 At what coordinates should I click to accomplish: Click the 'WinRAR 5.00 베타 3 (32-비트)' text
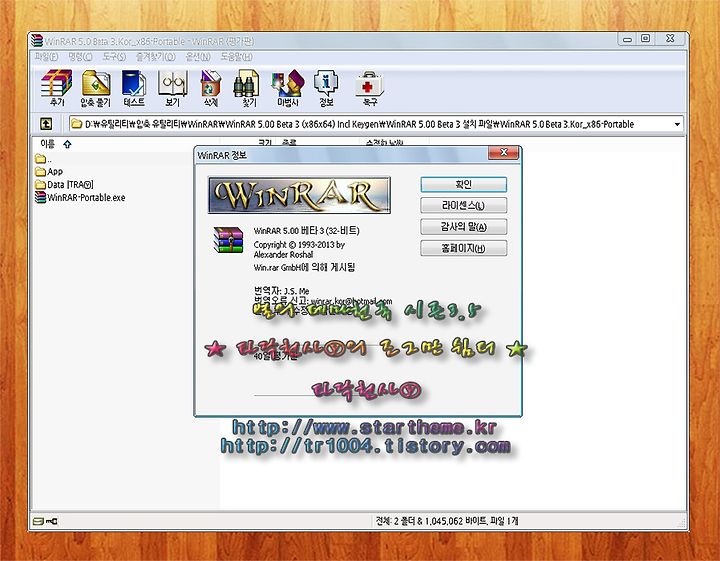coord(307,230)
